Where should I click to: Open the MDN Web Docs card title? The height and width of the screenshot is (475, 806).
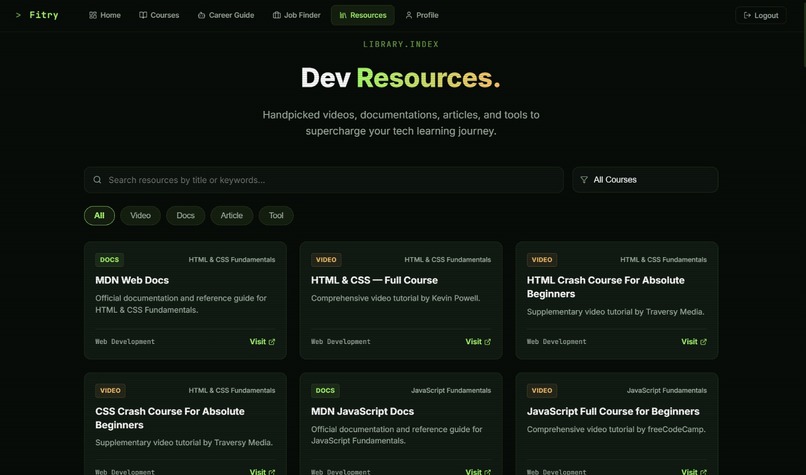click(132, 280)
